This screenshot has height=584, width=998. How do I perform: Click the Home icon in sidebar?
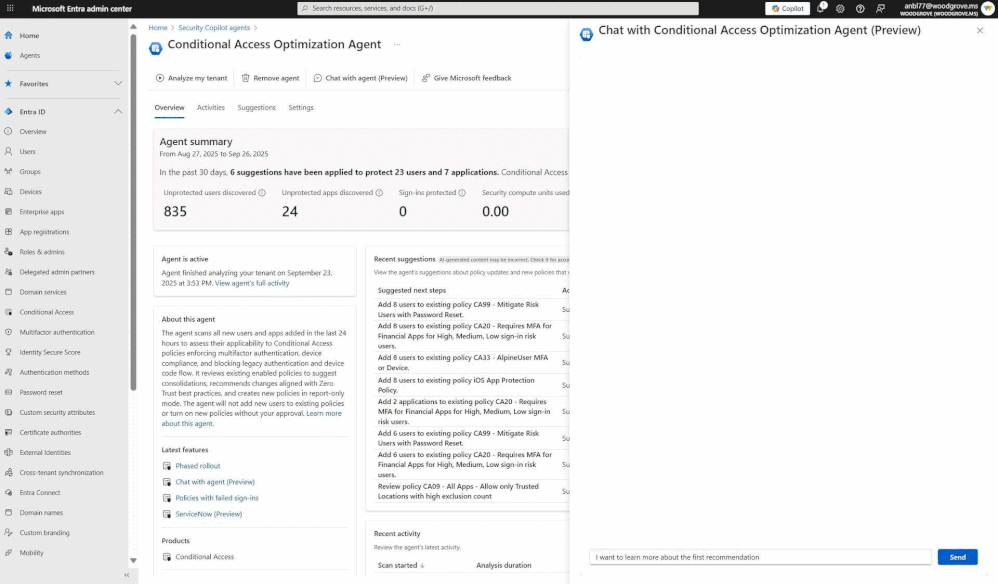point(8,36)
